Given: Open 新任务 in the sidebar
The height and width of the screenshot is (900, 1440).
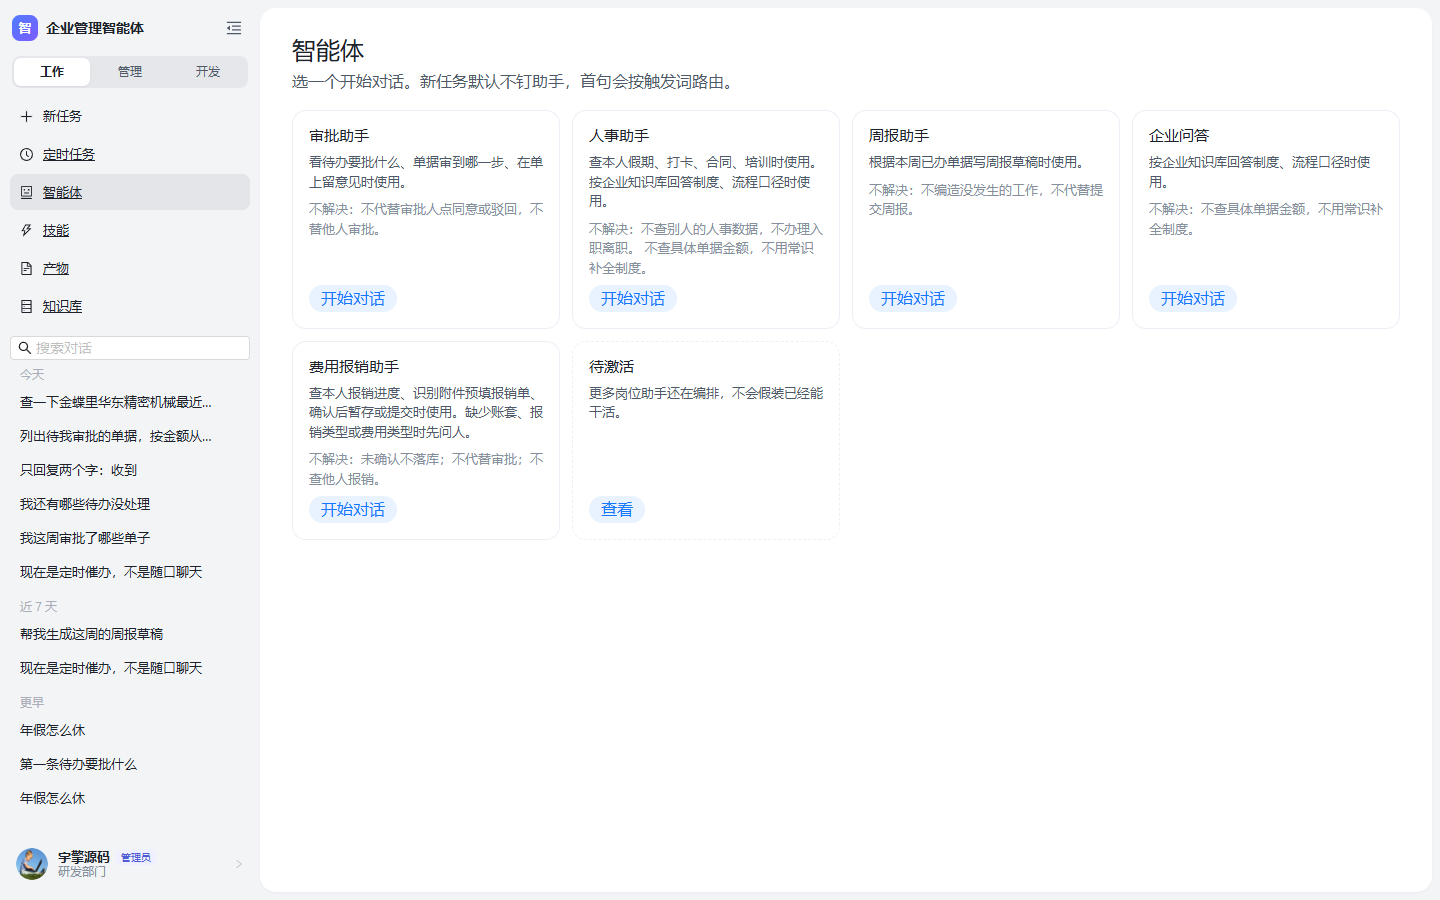Looking at the screenshot, I should pos(130,116).
